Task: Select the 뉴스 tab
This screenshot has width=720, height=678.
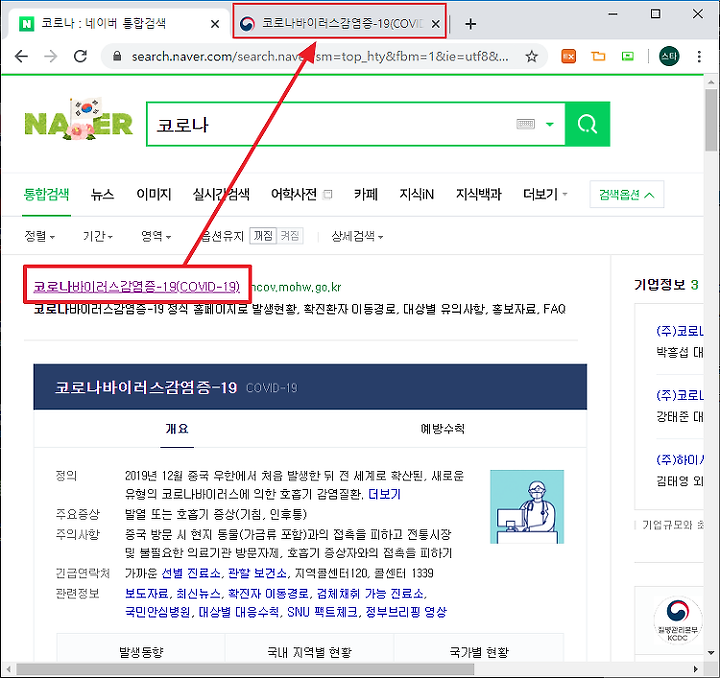Action: pyautogui.click(x=102, y=195)
